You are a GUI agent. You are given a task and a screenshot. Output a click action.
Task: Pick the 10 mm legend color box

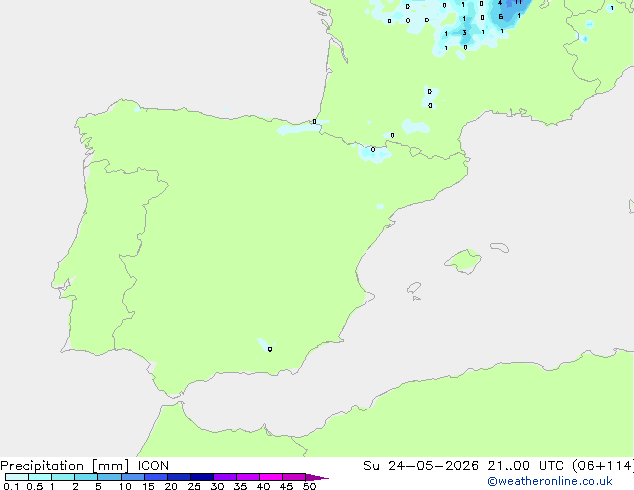[133, 477]
